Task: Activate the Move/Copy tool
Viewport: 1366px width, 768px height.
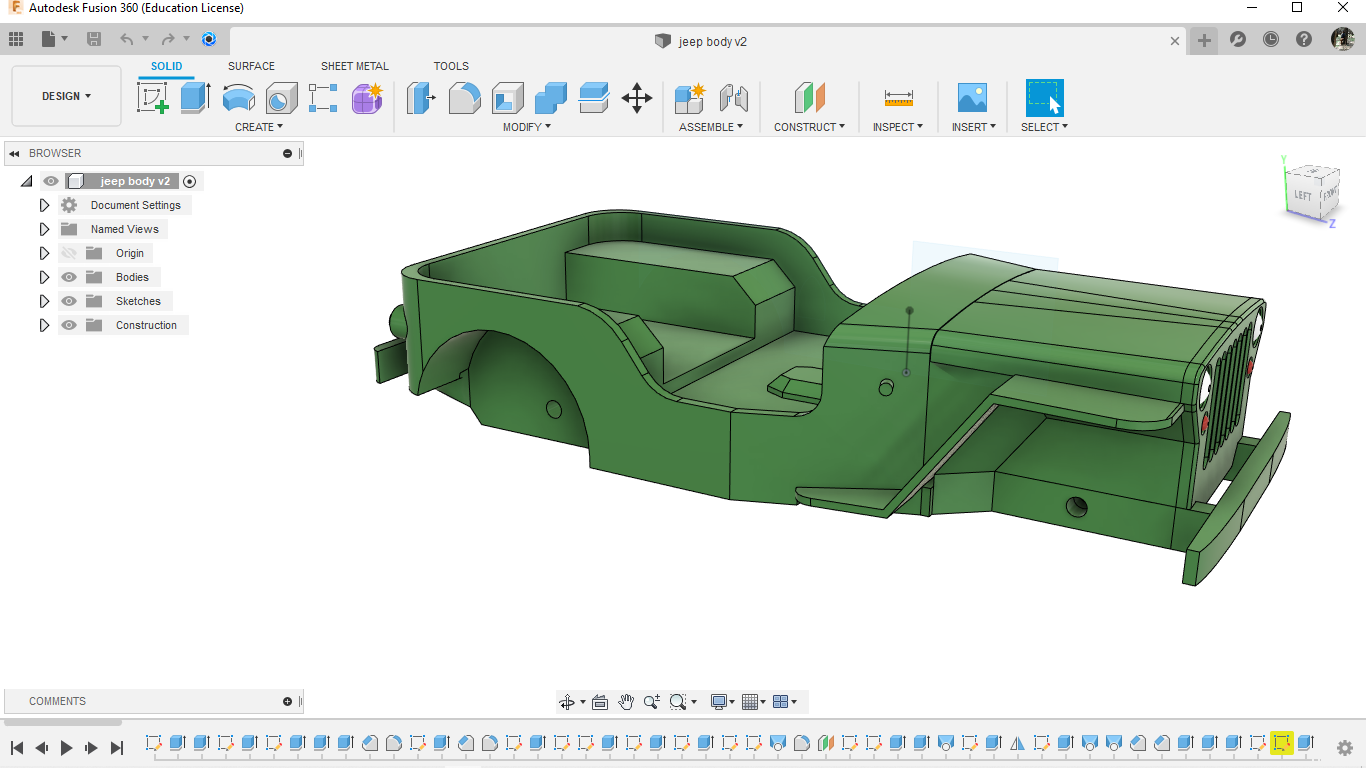Action: click(637, 98)
